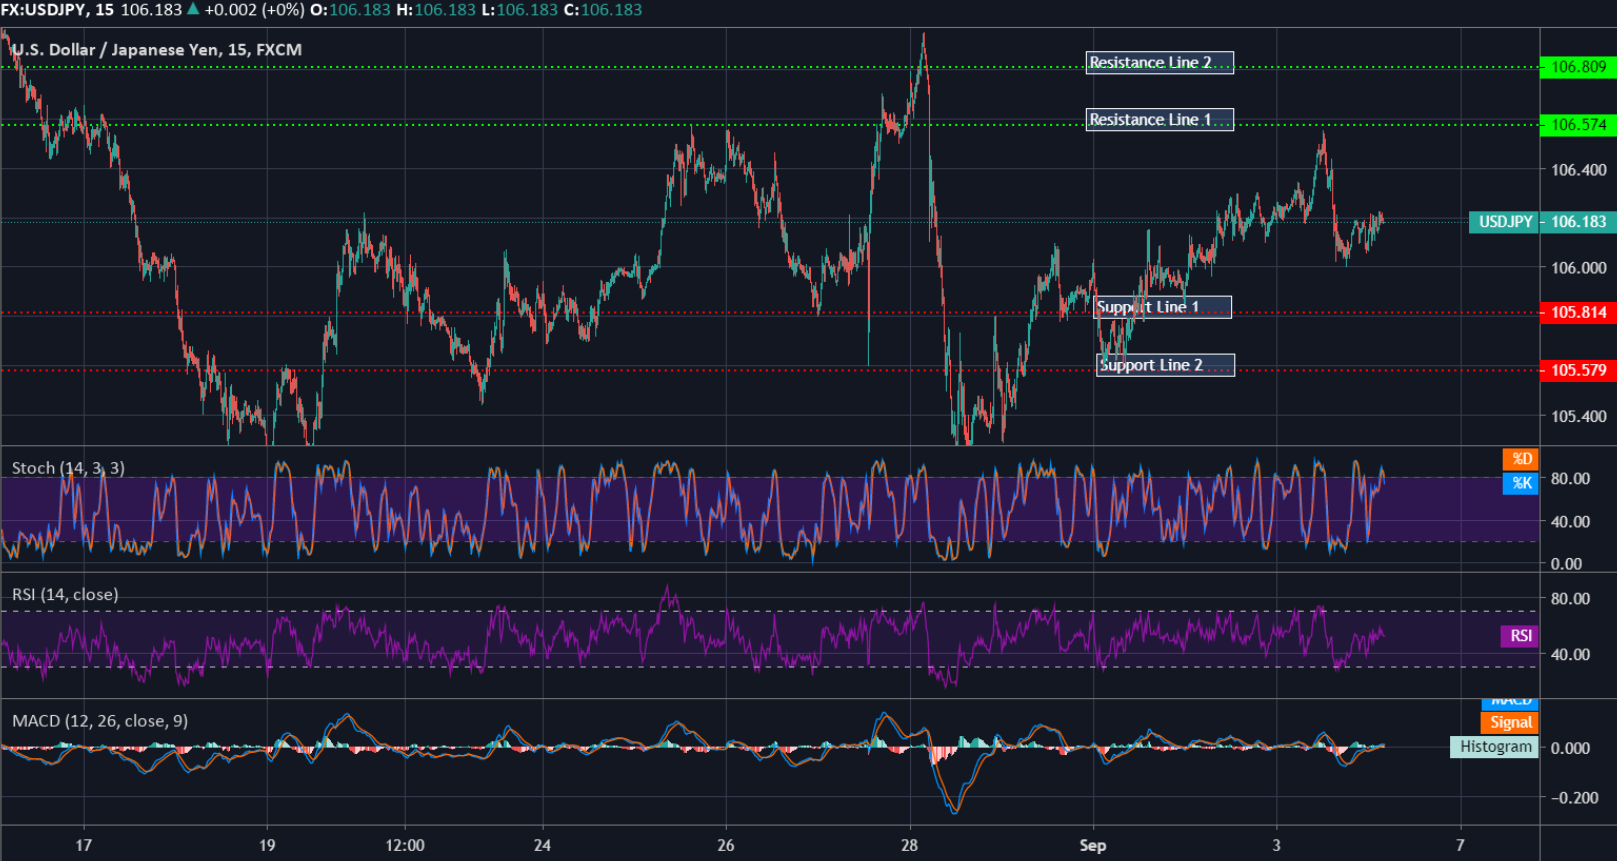Click the 7 date label on time axis
The image size is (1617, 861).
[x=1460, y=845]
